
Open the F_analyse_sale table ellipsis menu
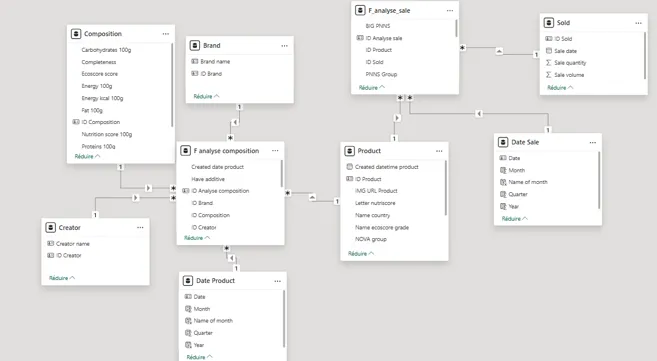(450, 10)
